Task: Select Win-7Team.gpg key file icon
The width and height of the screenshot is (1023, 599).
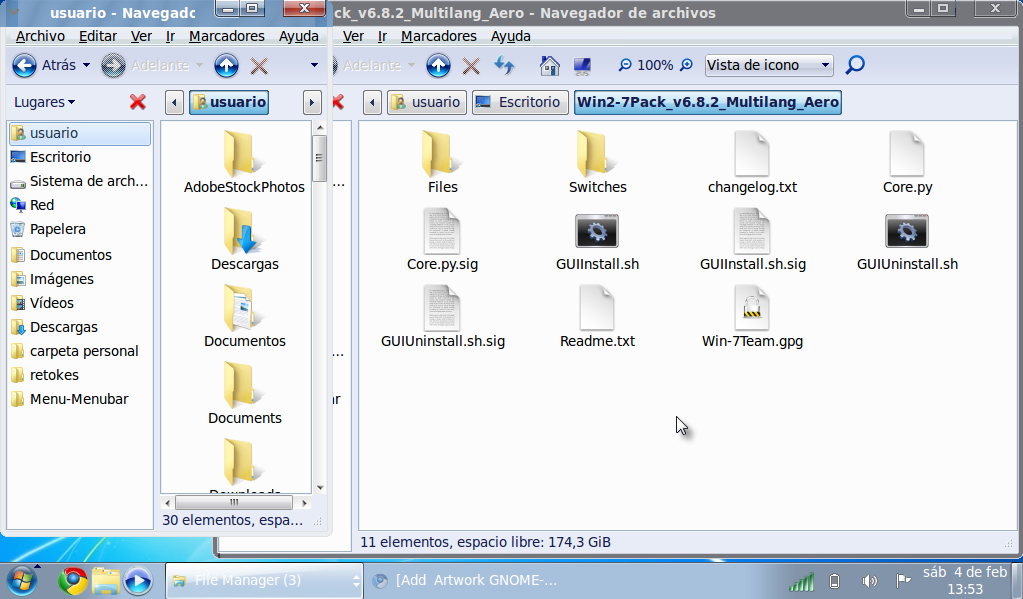Action: 752,307
